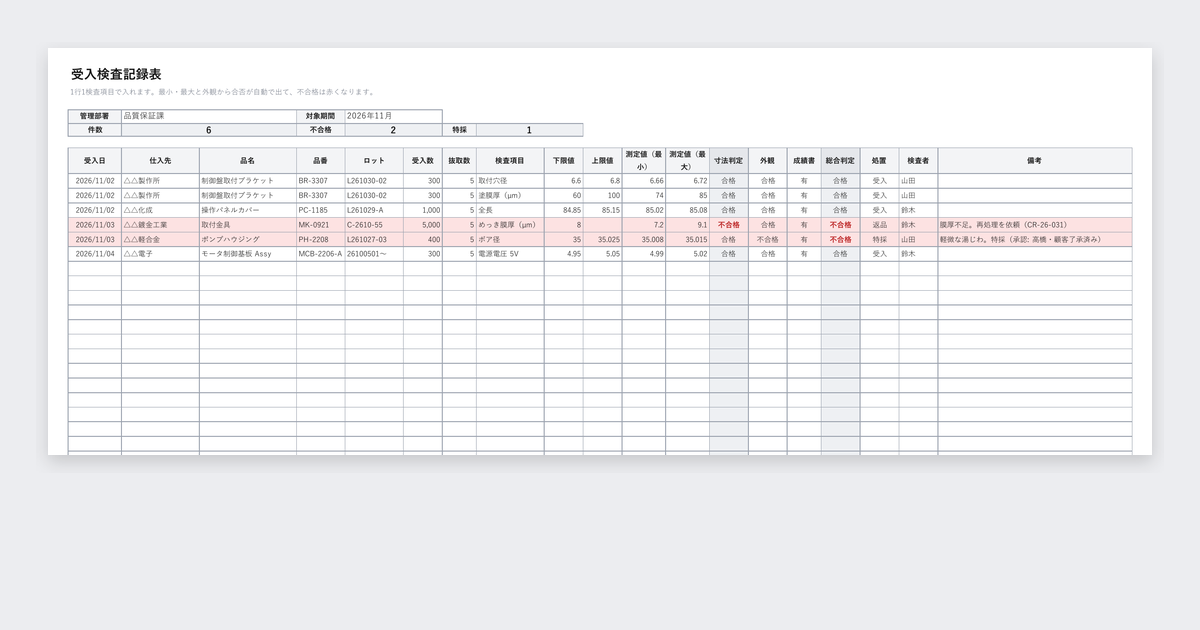This screenshot has width=1200, height=630.
Task: Click measured max value 85.08
Action: (687, 210)
